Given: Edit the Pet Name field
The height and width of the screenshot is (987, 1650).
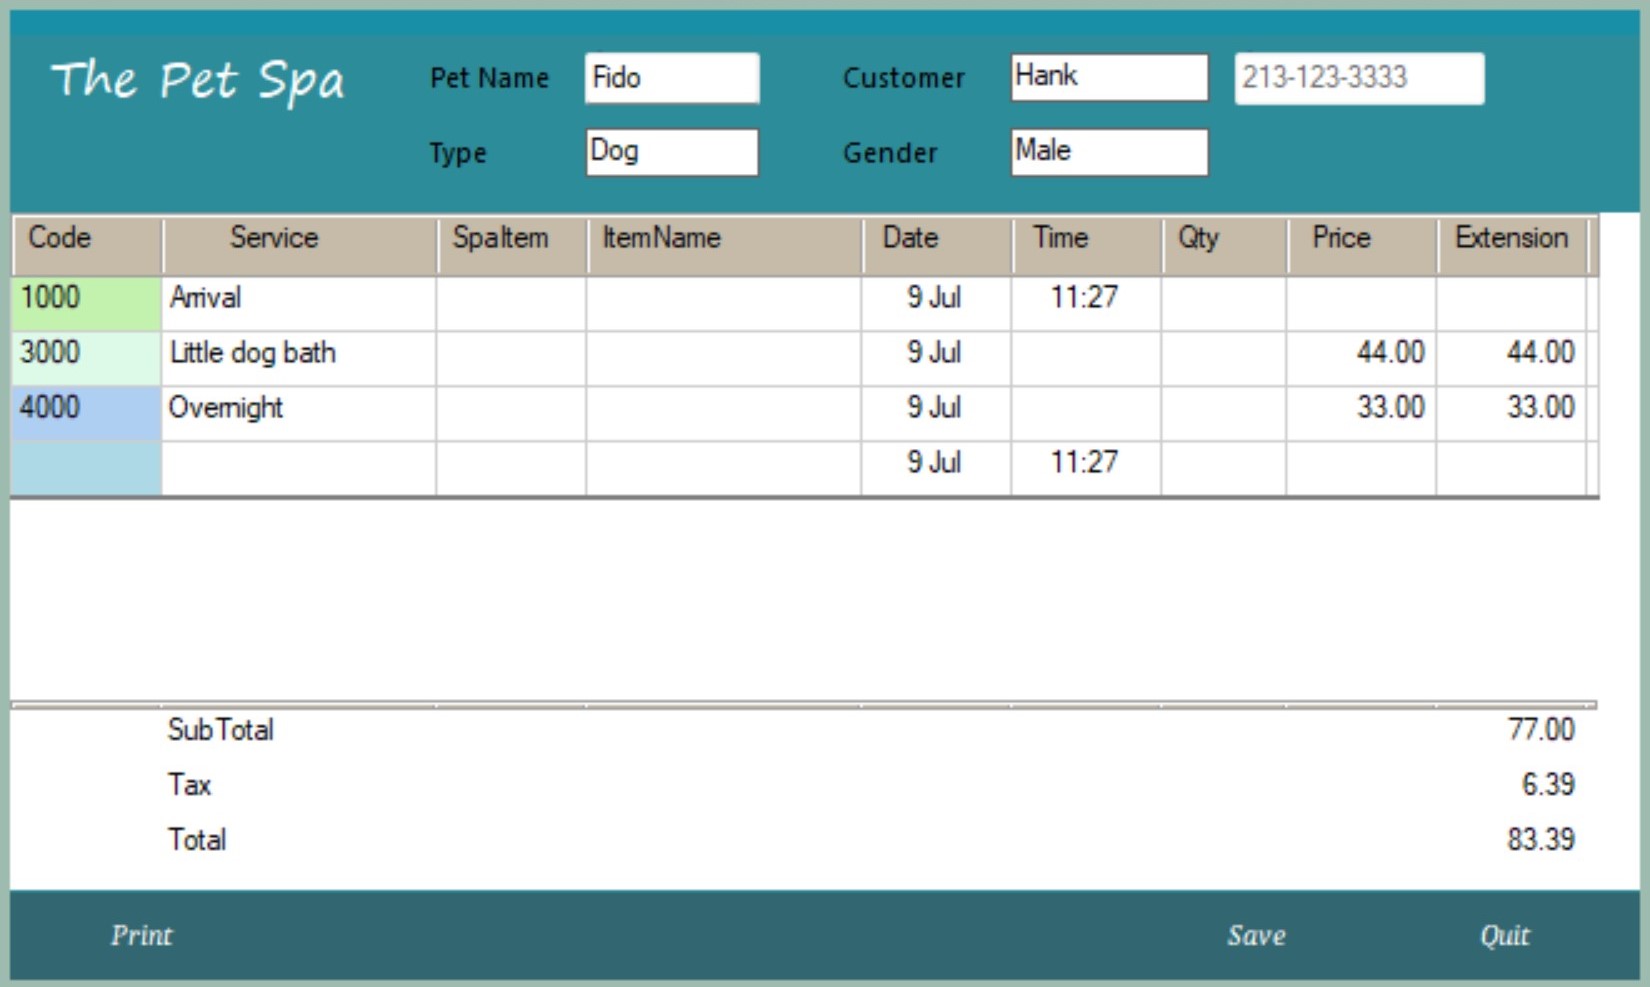Looking at the screenshot, I should pos(671,78).
